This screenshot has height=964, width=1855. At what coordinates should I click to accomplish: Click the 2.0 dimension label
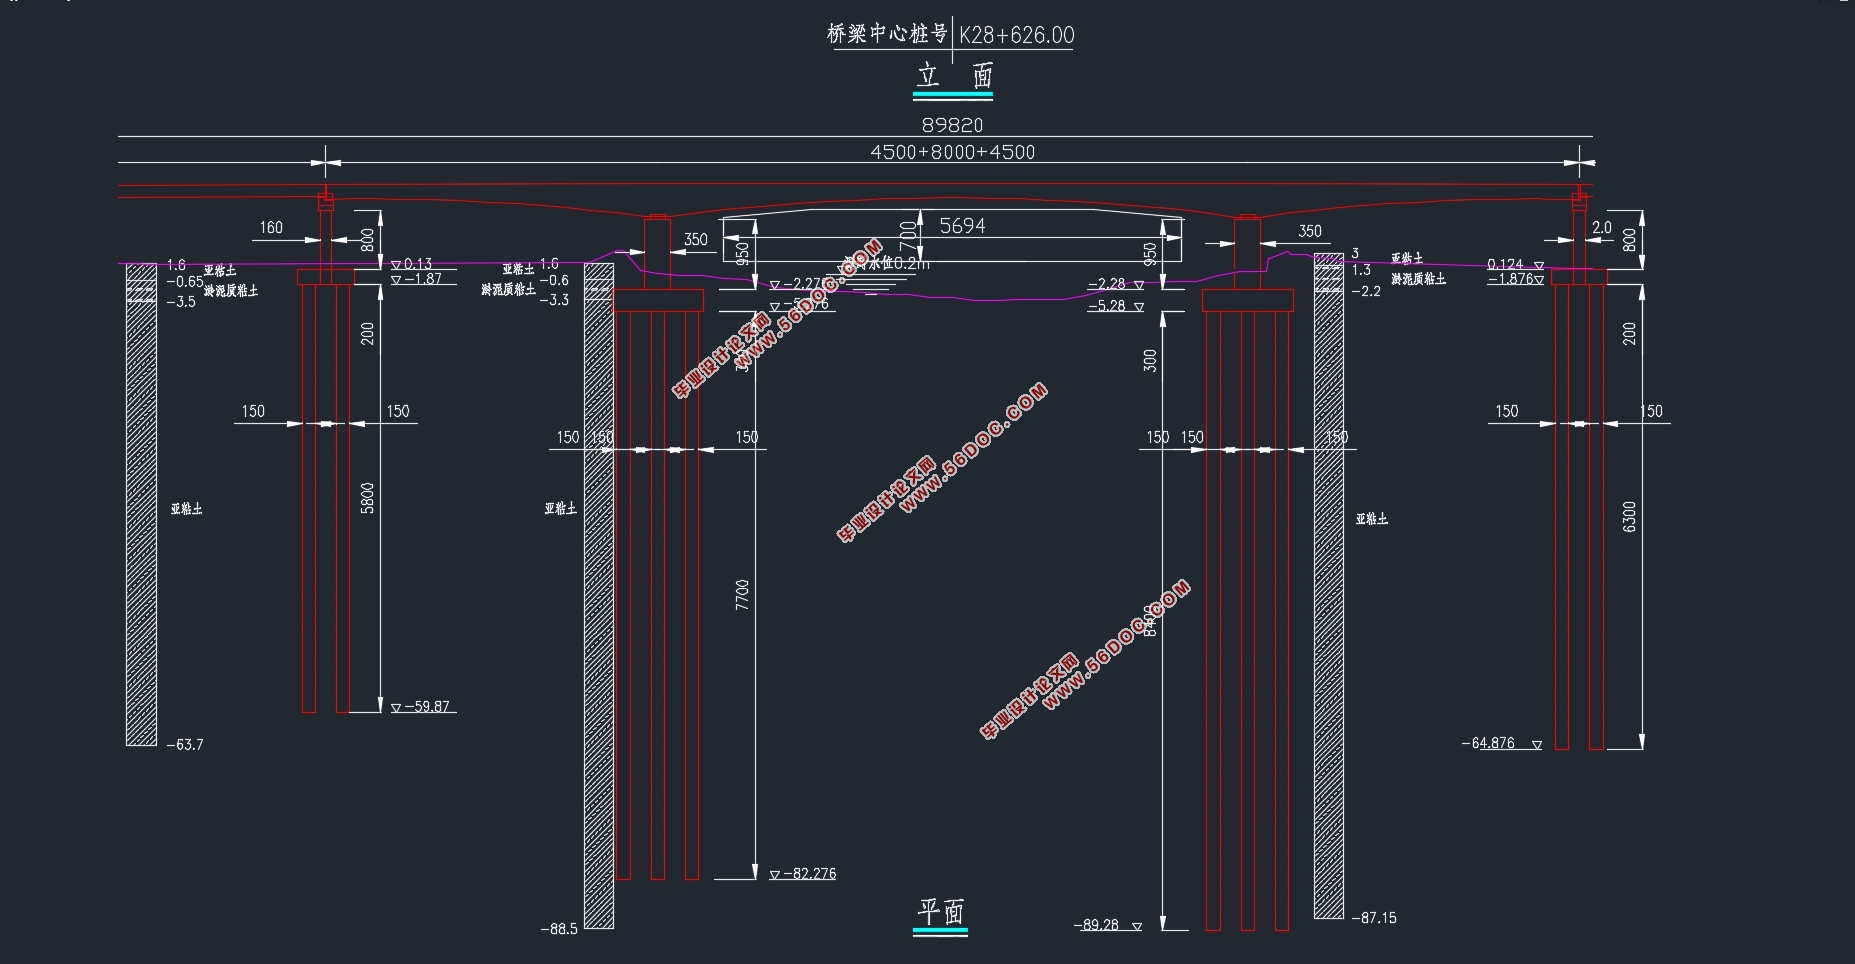point(1602,228)
